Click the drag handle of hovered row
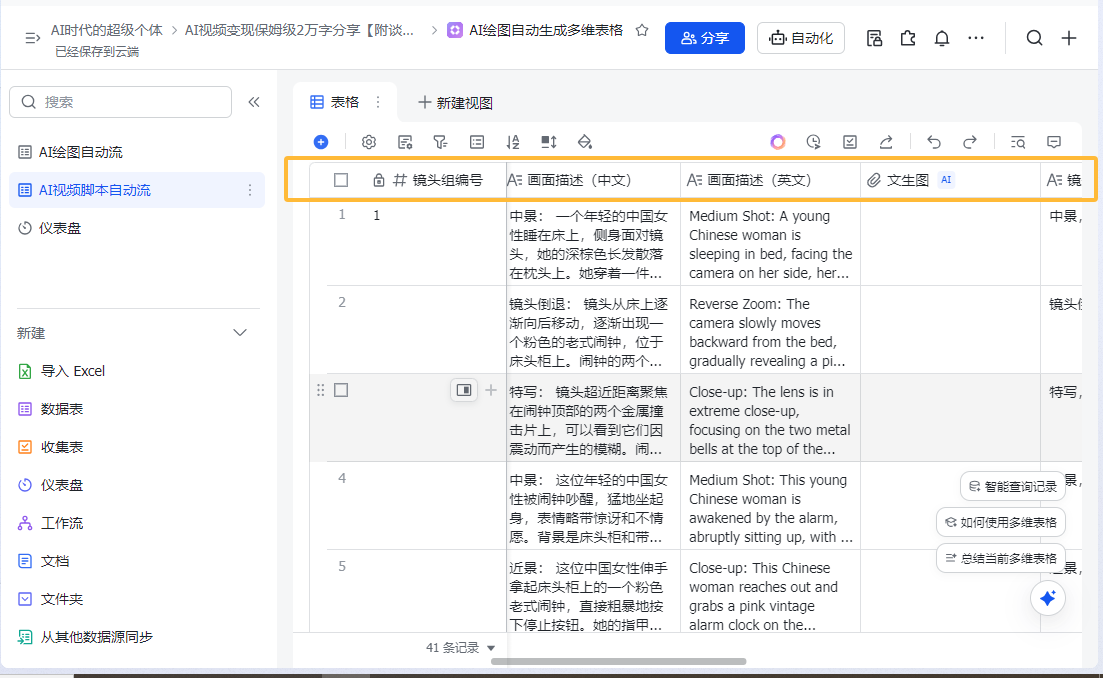 click(321, 390)
